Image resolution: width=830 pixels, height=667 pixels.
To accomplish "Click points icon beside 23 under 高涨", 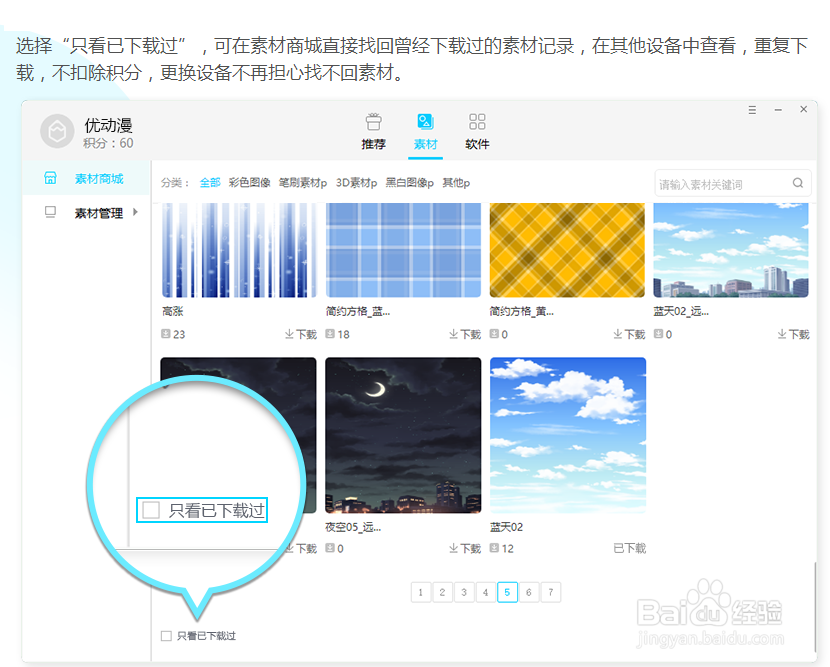I will [x=166, y=334].
